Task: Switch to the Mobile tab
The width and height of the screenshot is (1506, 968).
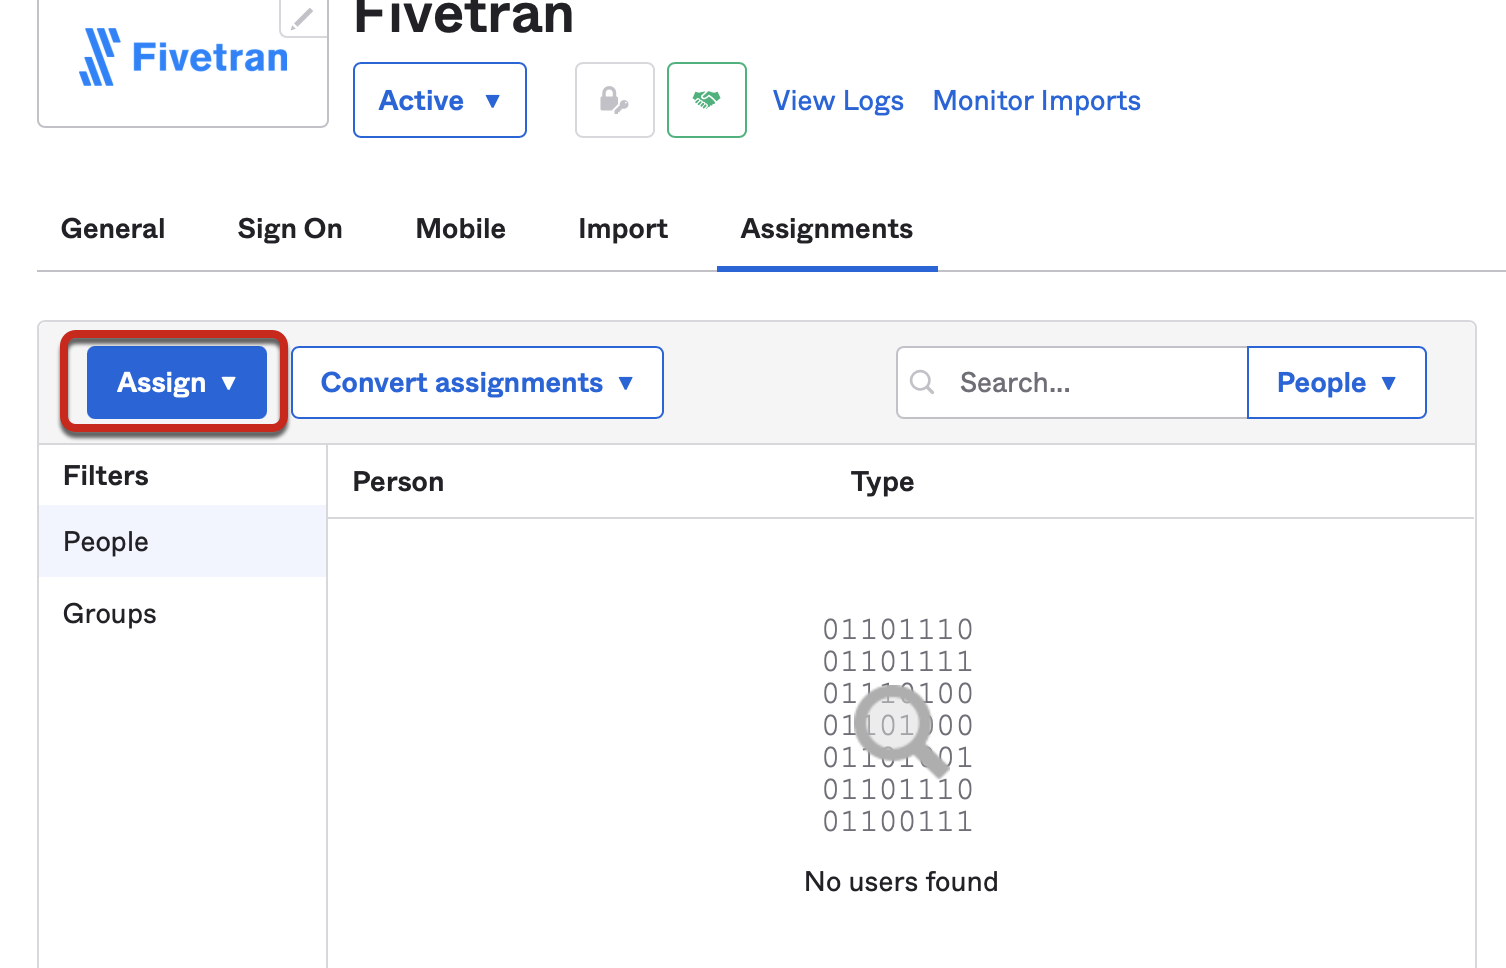Action: point(461,229)
